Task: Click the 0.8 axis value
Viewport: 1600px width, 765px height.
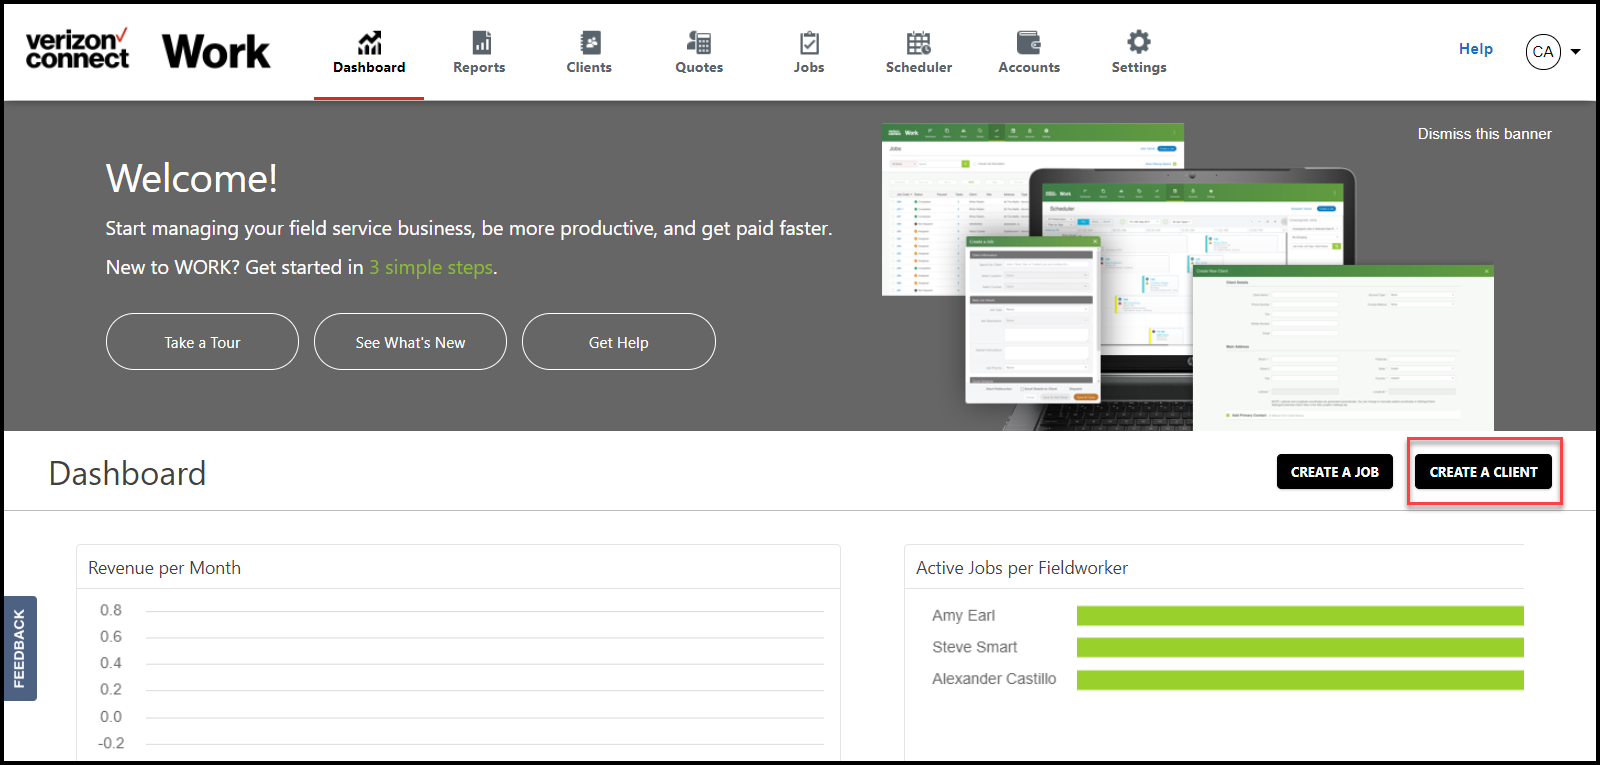Action: pos(111,610)
